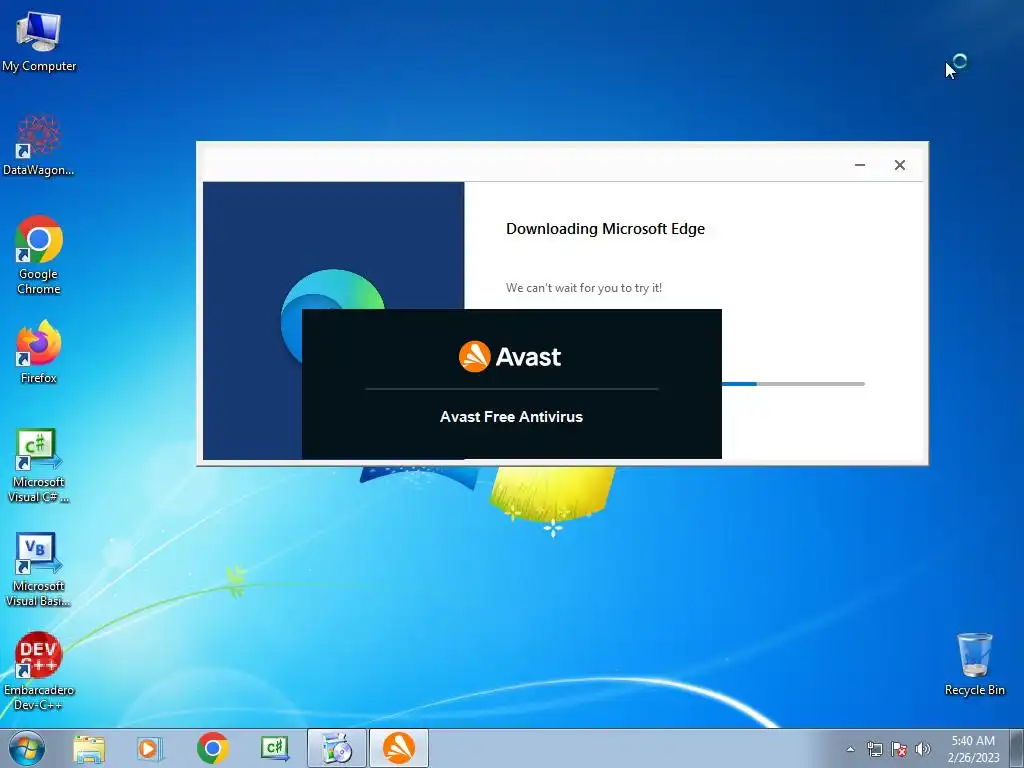Image resolution: width=1024 pixels, height=768 pixels.
Task: Open Microsoft Visual C# desktop shortcut
Action: [x=39, y=465]
